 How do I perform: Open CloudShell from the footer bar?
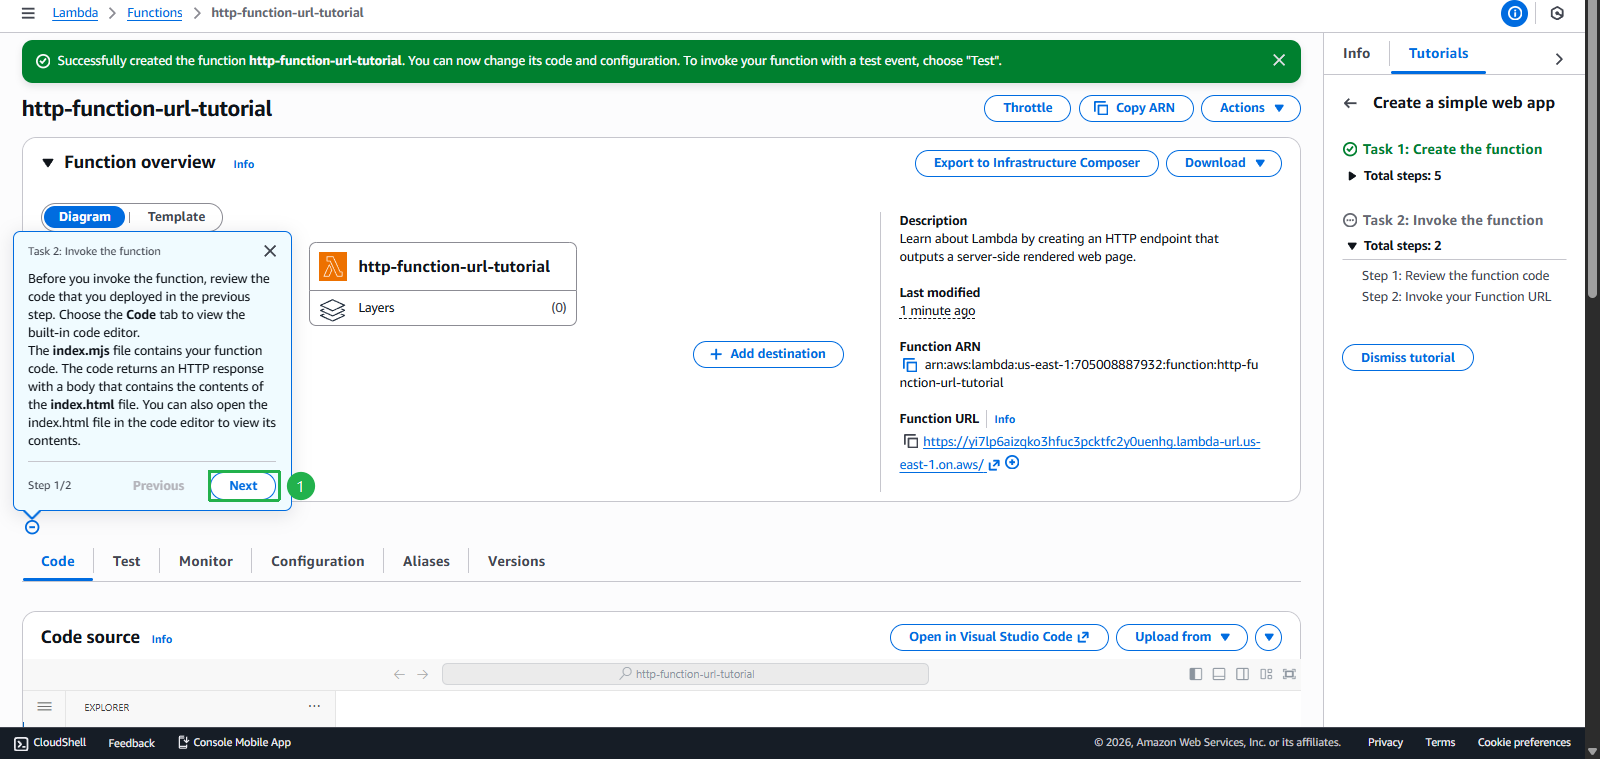[x=50, y=743]
